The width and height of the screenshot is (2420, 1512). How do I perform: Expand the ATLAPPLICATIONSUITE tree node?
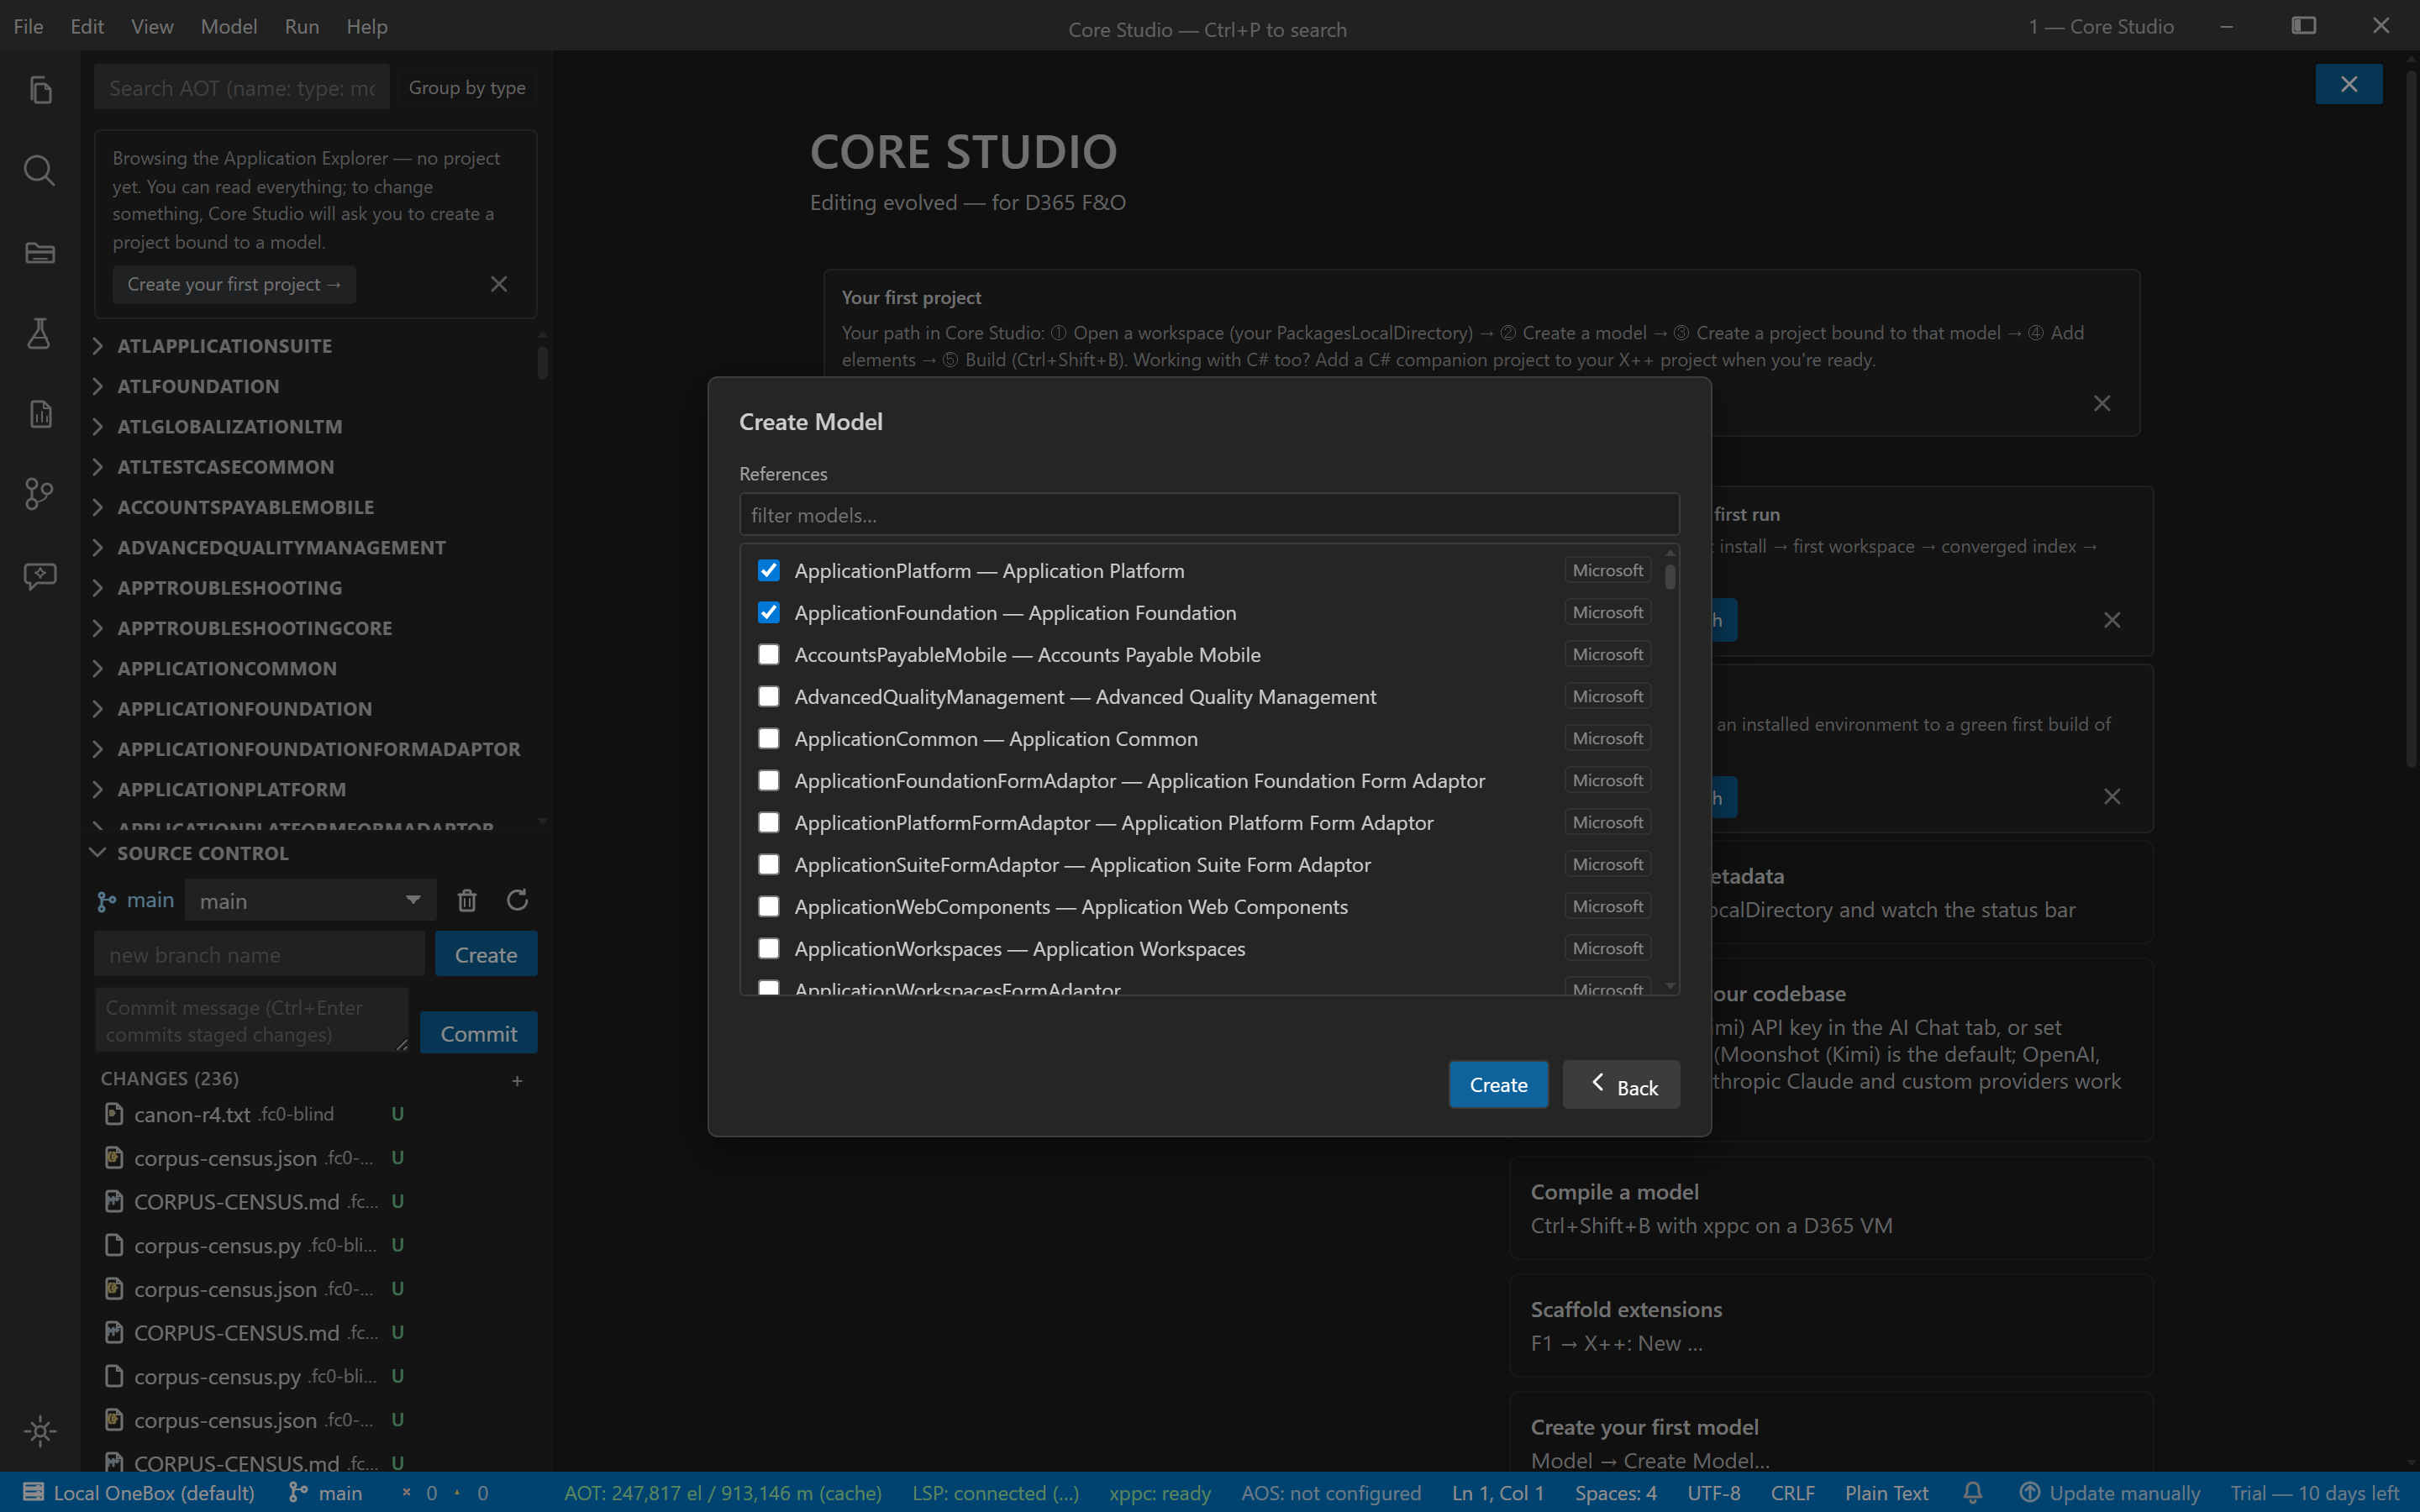[x=98, y=346]
